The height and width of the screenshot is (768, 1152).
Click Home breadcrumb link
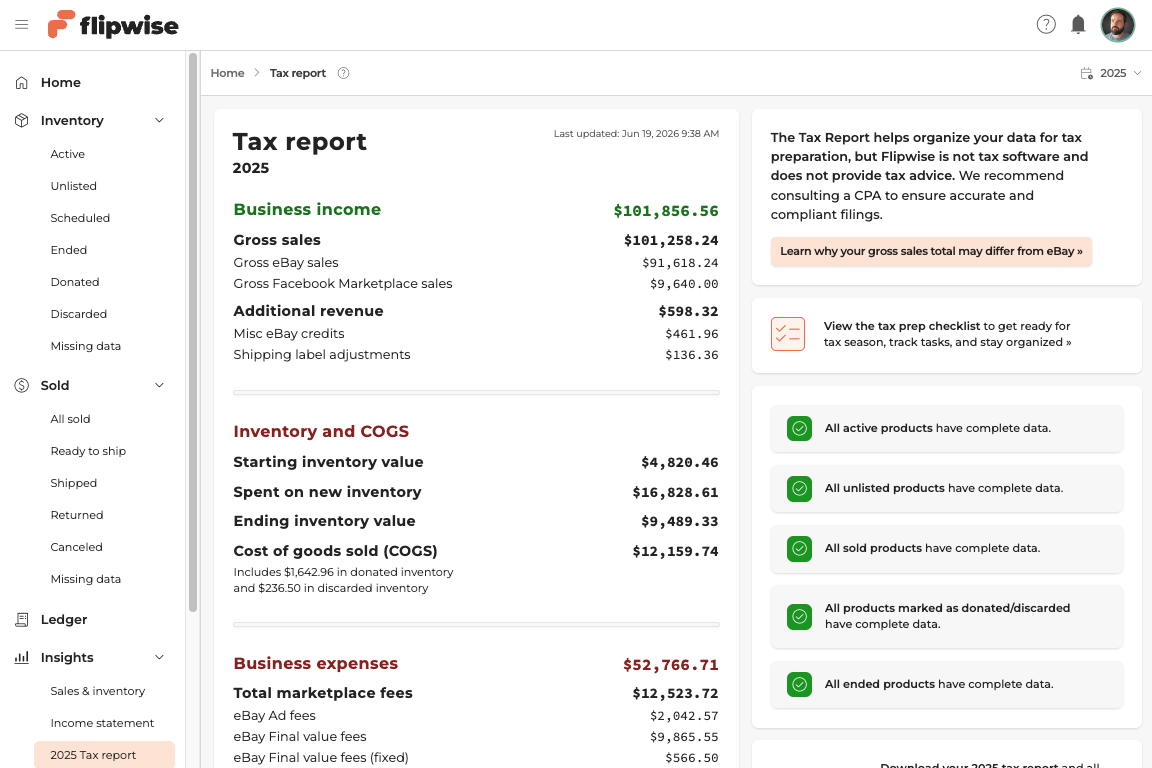pos(227,73)
